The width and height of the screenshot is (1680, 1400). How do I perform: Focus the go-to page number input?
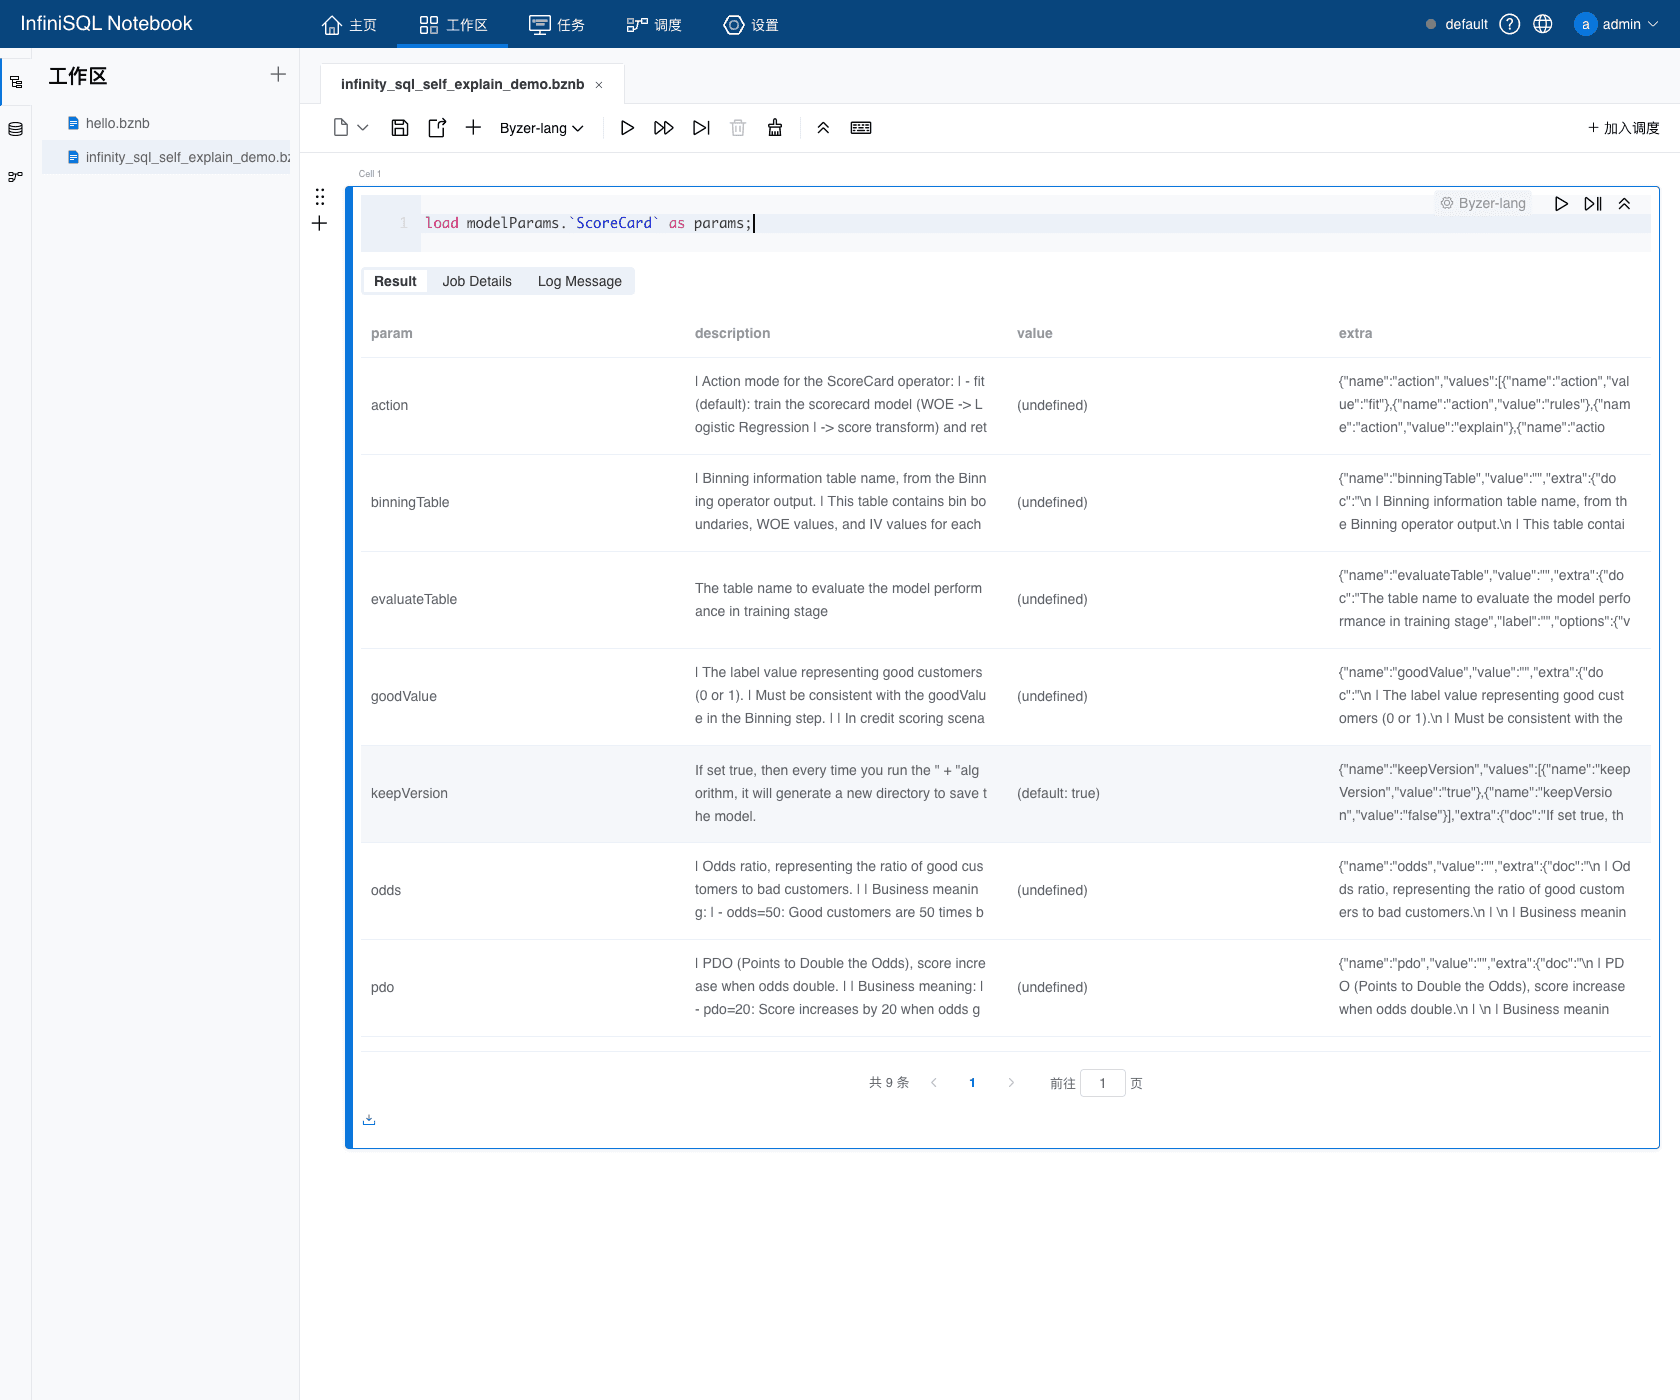point(1103,1083)
